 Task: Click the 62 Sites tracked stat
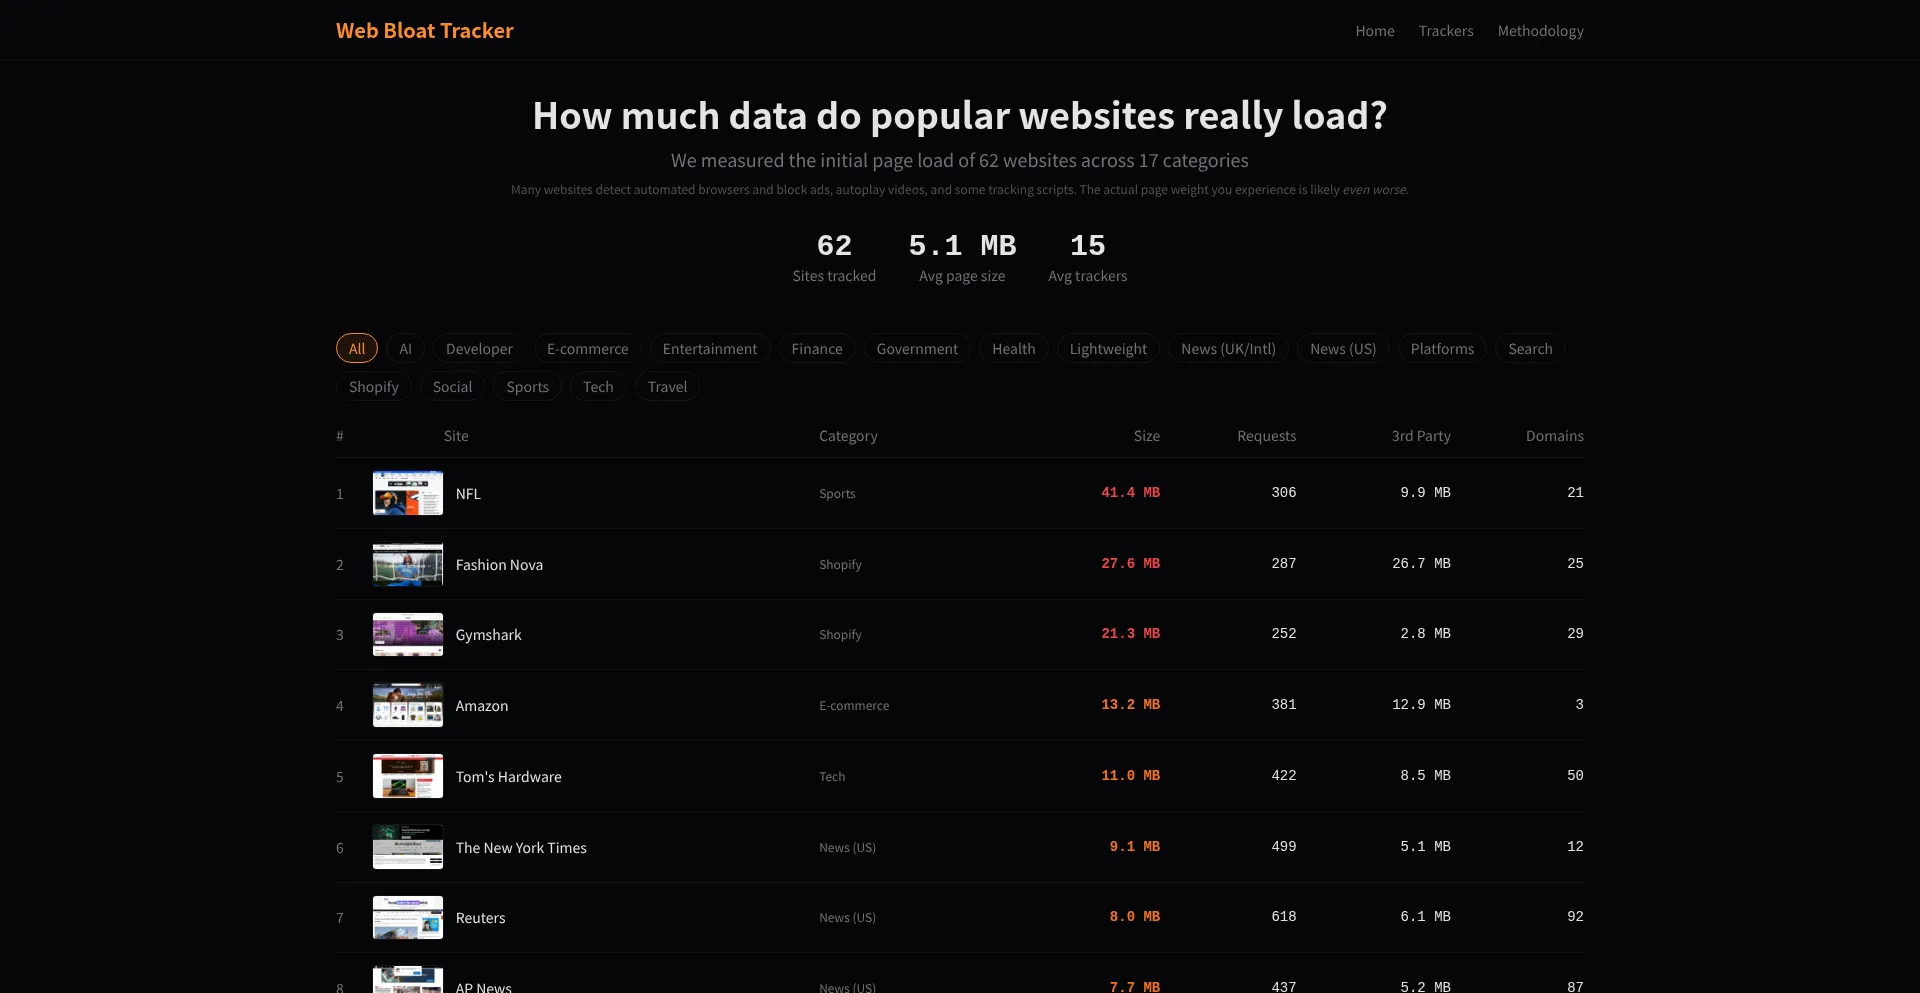click(834, 257)
